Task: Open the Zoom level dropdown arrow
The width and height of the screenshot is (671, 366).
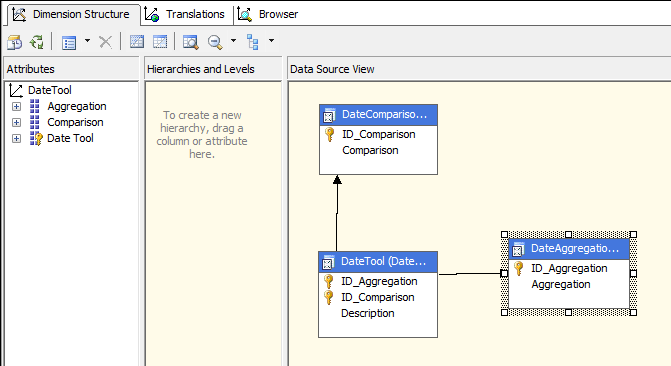Action: click(x=233, y=41)
